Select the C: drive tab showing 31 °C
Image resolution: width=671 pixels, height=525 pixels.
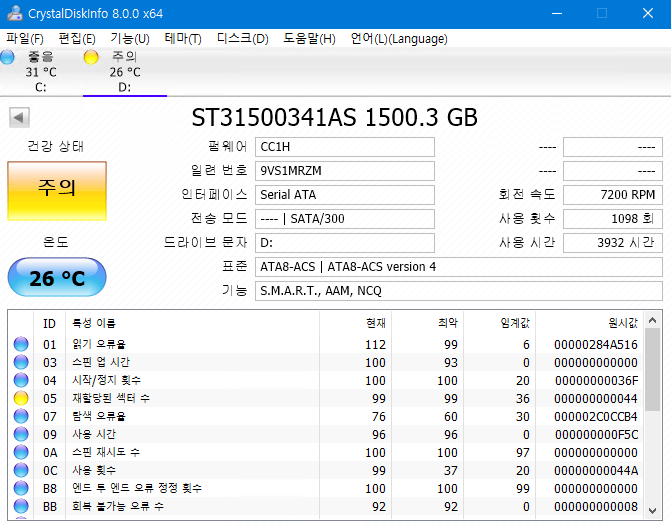click(x=41, y=72)
